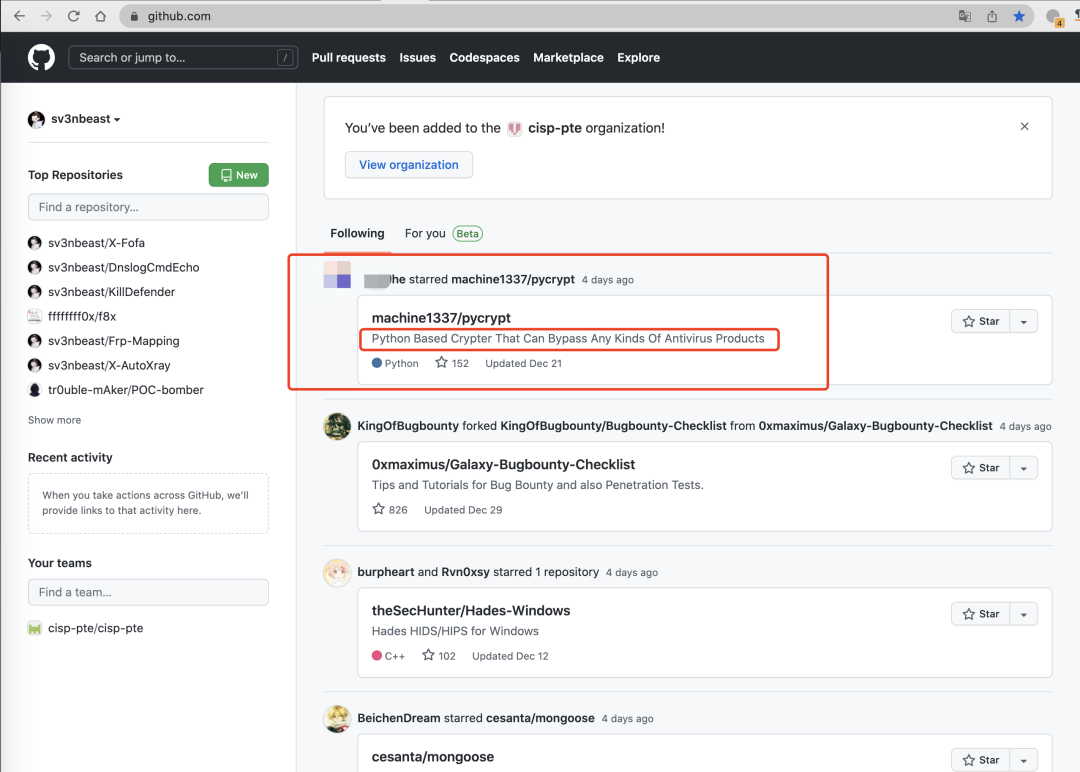Switch to the Following feed tab
This screenshot has width=1080, height=772.
coord(357,233)
